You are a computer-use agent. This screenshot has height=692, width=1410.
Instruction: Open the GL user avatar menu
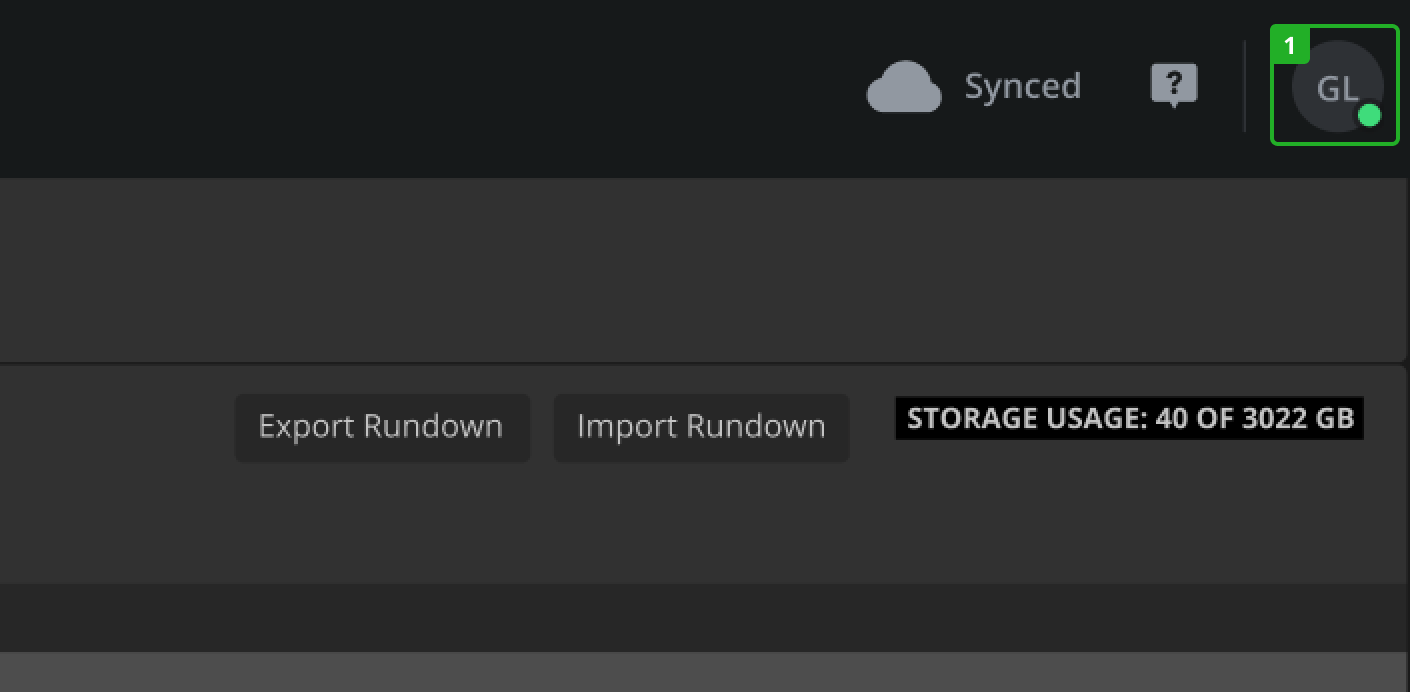pyautogui.click(x=1335, y=86)
